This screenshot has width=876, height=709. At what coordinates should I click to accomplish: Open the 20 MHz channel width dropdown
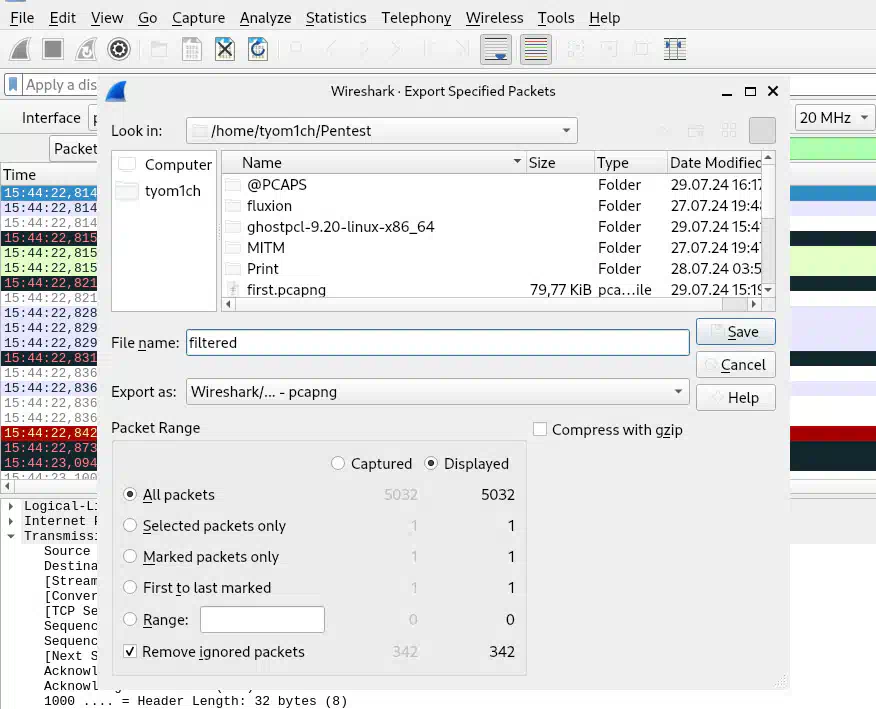coord(834,118)
